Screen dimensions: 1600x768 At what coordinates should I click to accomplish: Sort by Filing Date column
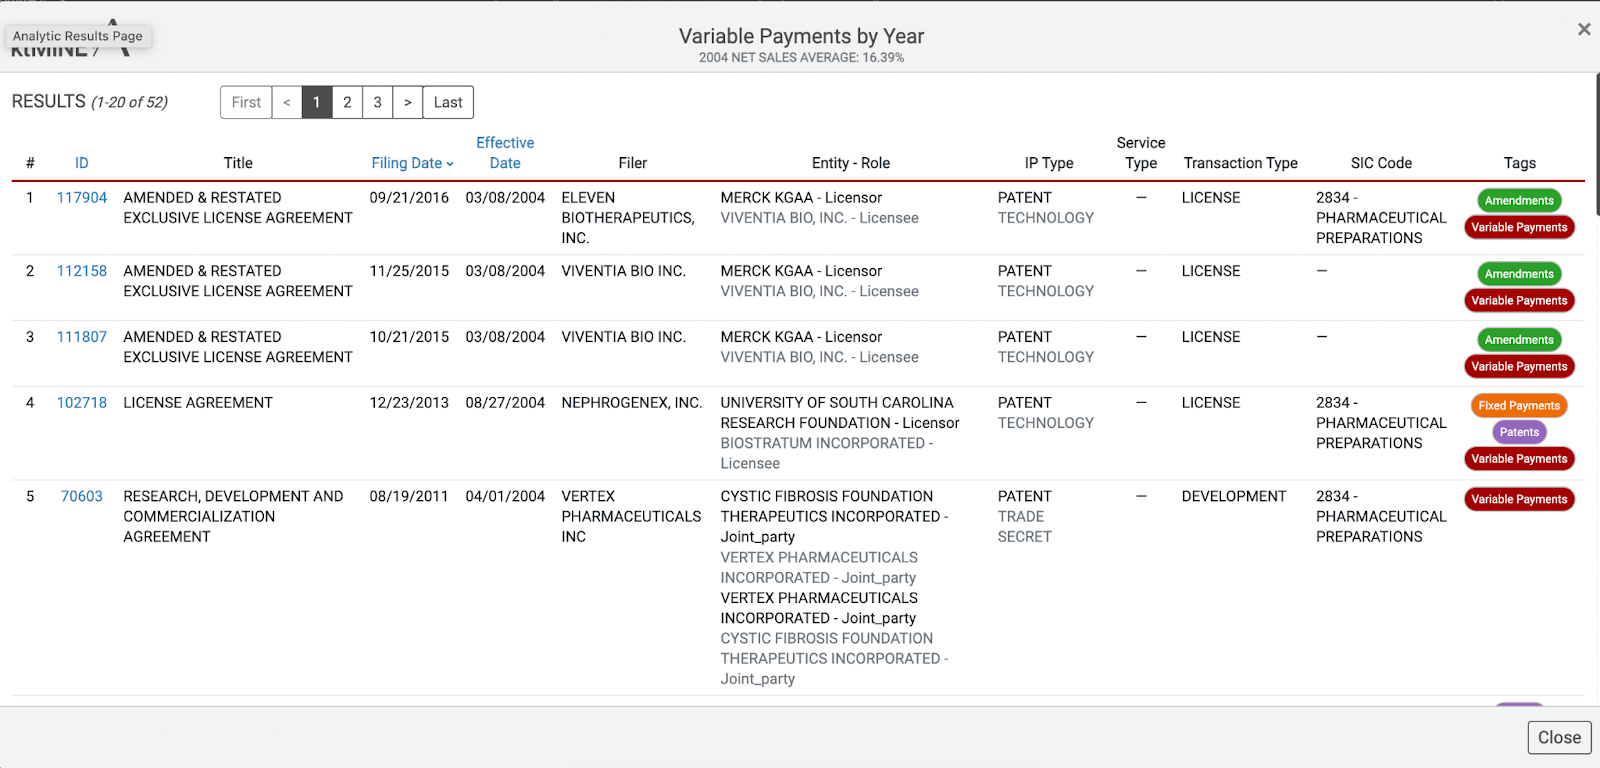point(412,163)
